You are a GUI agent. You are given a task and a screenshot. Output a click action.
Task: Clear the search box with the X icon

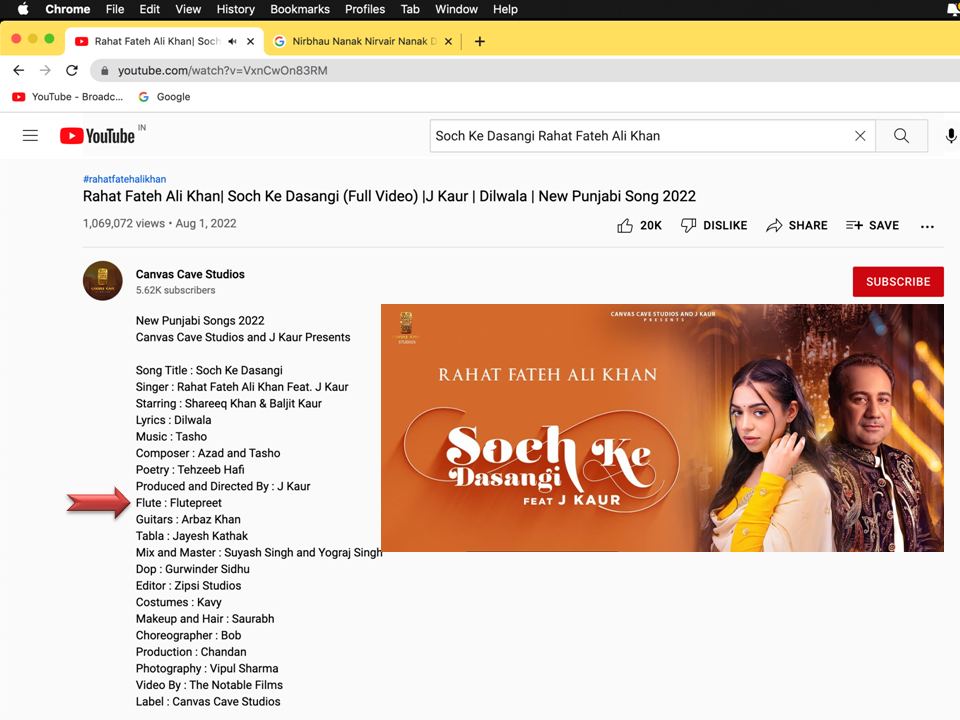click(860, 136)
